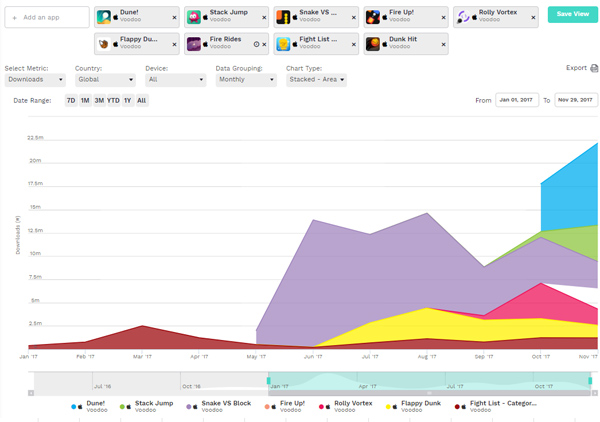Image resolution: width=600 pixels, height=422 pixels.
Task: Select the YTD date range
Action: click(x=113, y=101)
